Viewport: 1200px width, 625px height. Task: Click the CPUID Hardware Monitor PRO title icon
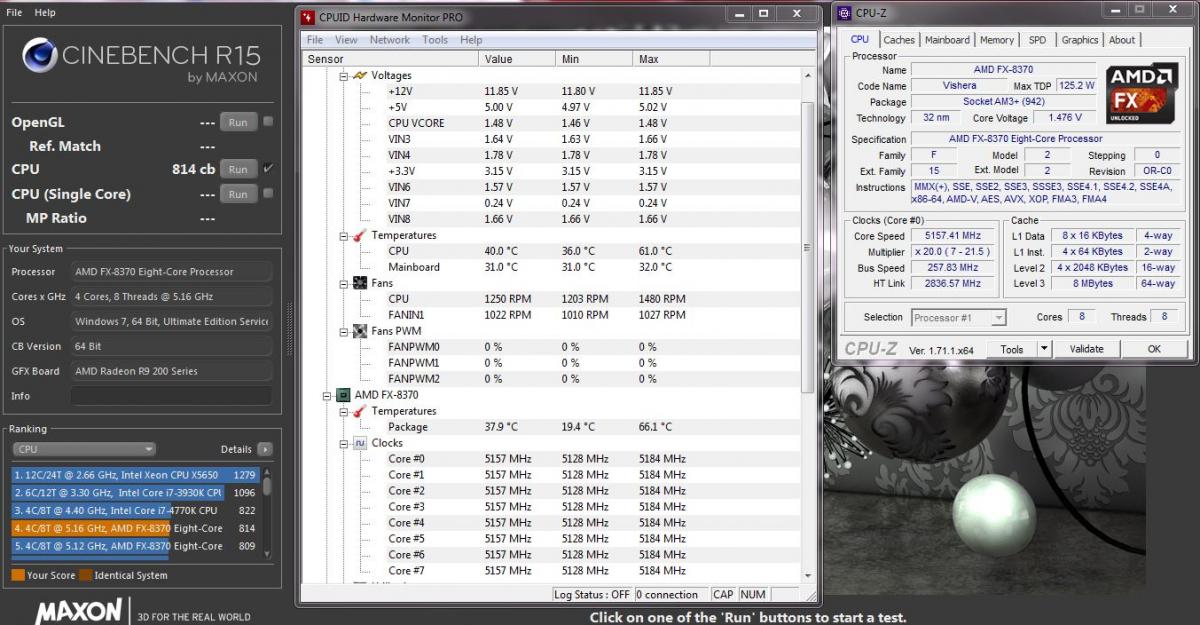(308, 17)
